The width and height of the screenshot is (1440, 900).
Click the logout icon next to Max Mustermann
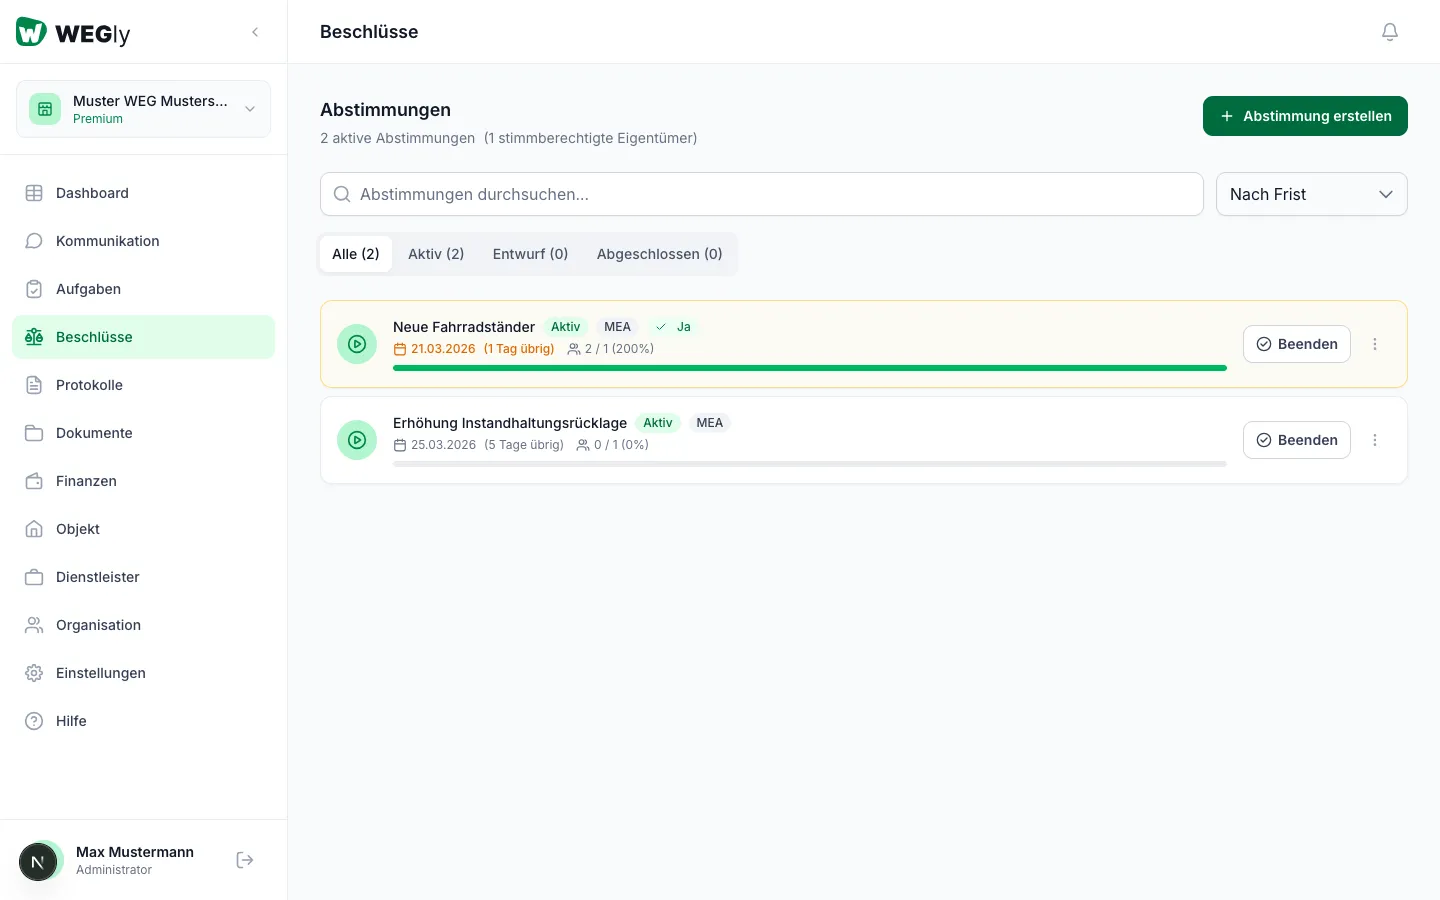(245, 860)
